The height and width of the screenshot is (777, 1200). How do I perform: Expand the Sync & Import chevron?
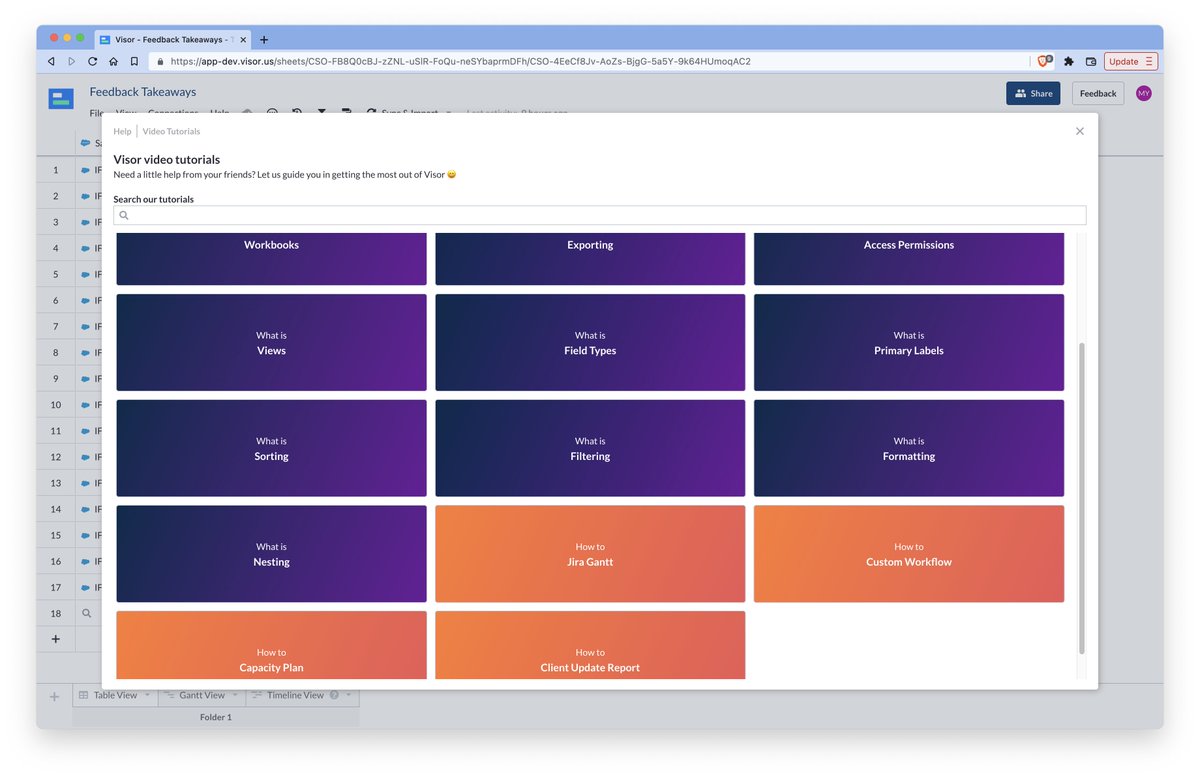(x=449, y=114)
